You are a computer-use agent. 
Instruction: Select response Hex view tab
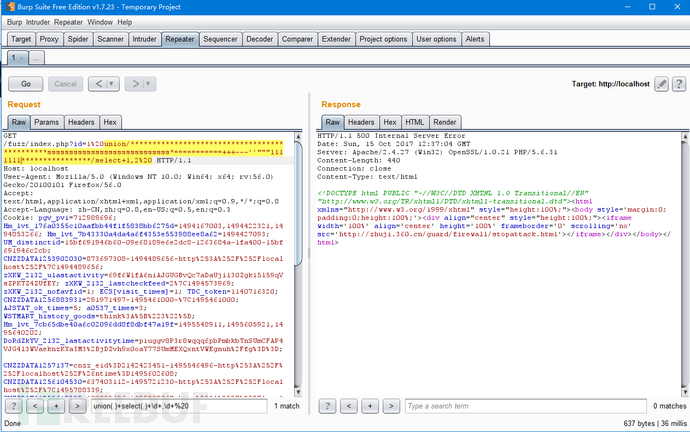pyautogui.click(x=390, y=122)
